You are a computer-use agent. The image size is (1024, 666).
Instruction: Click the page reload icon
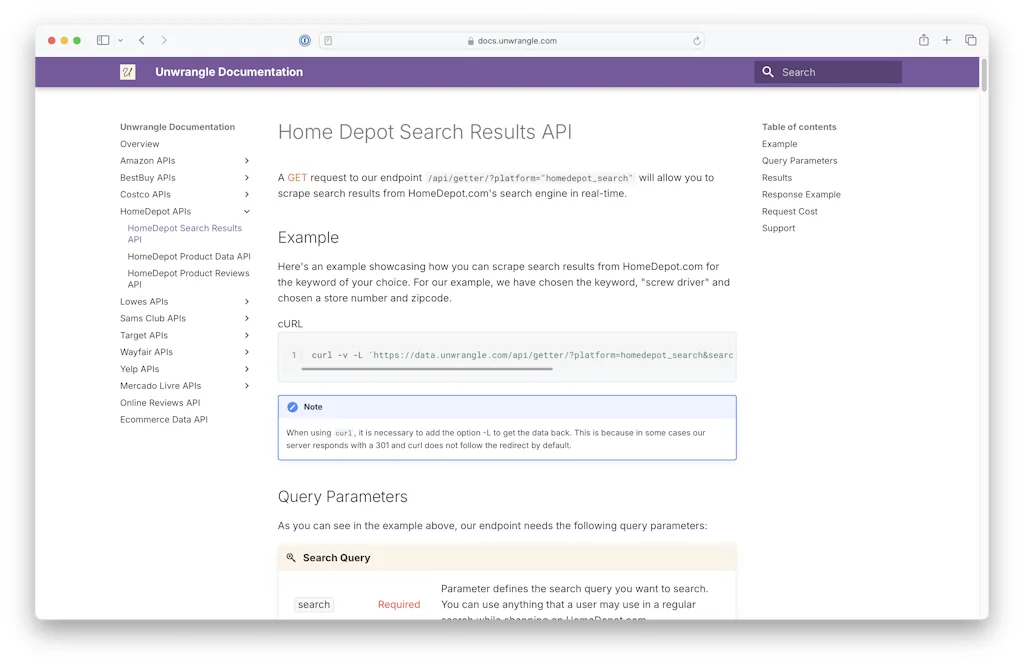[697, 41]
